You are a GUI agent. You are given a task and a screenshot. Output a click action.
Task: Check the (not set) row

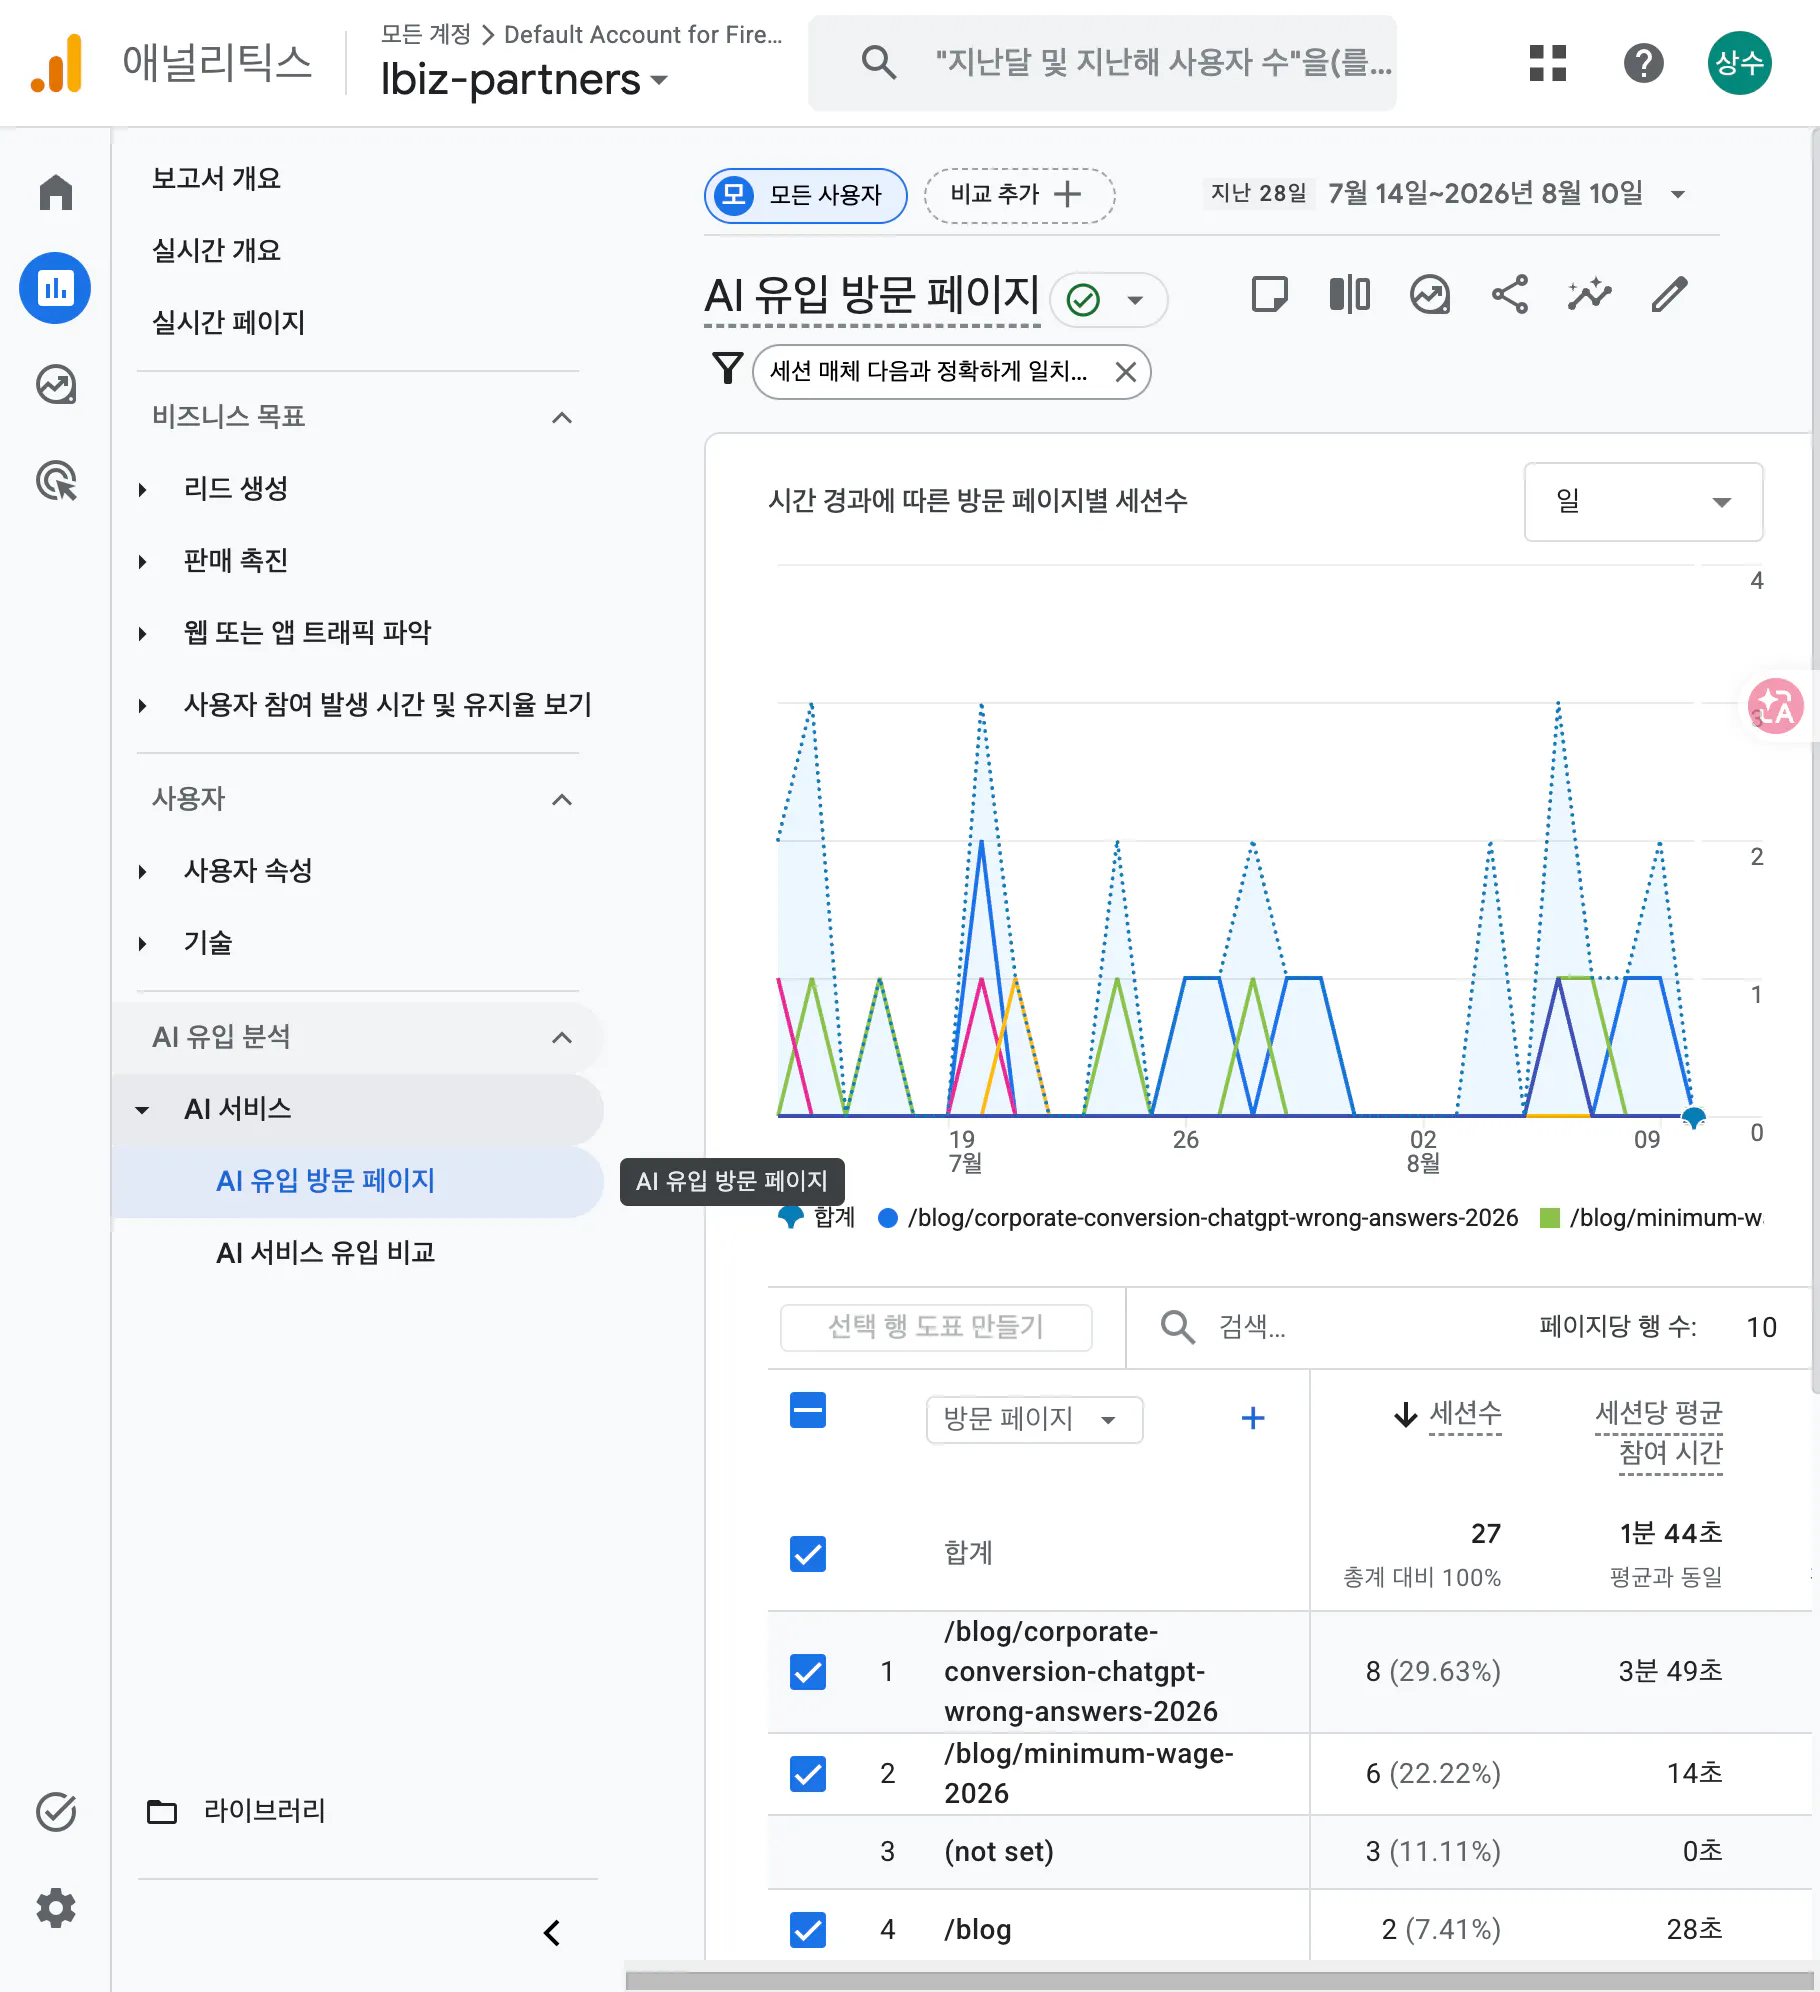(808, 1851)
